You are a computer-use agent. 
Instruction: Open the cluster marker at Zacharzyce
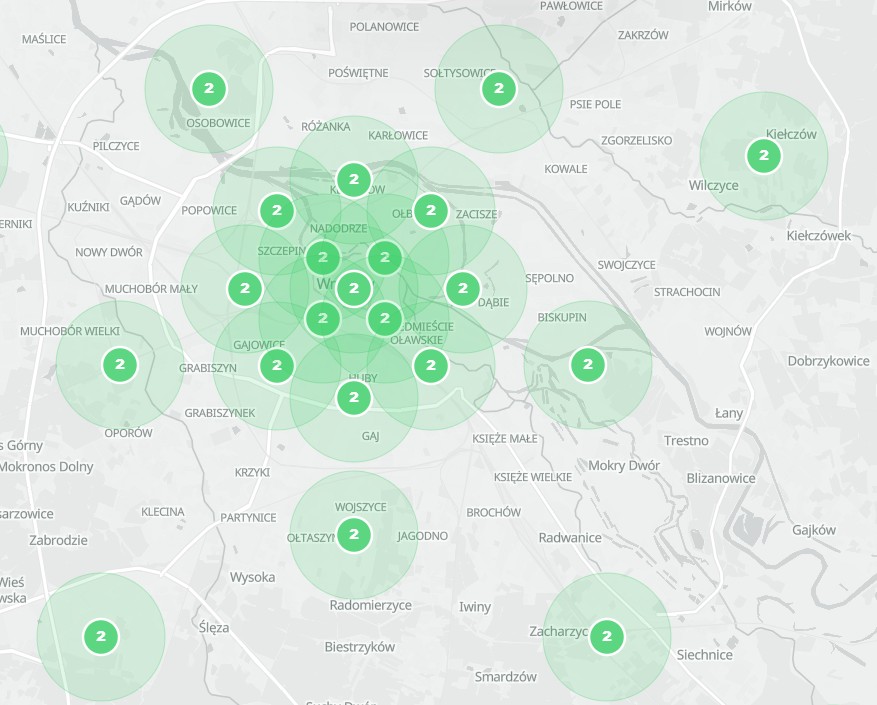pos(606,636)
